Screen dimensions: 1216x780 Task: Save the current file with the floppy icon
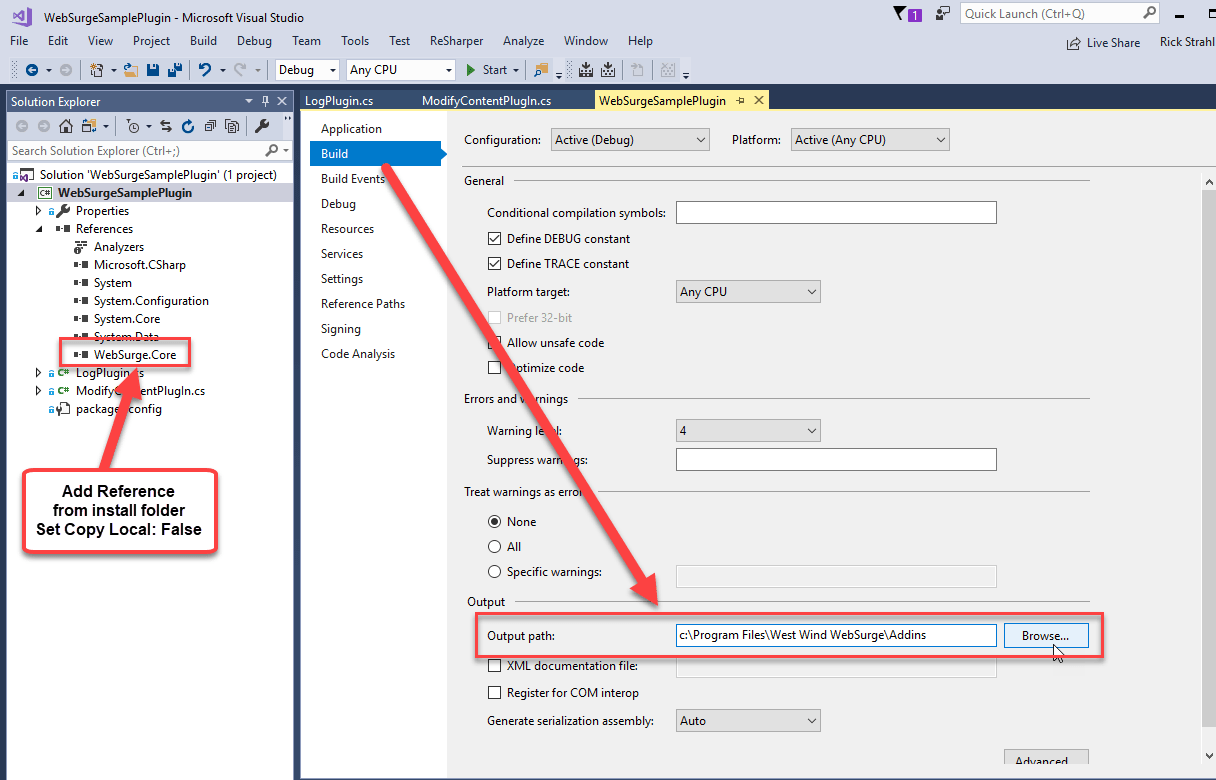[x=153, y=70]
